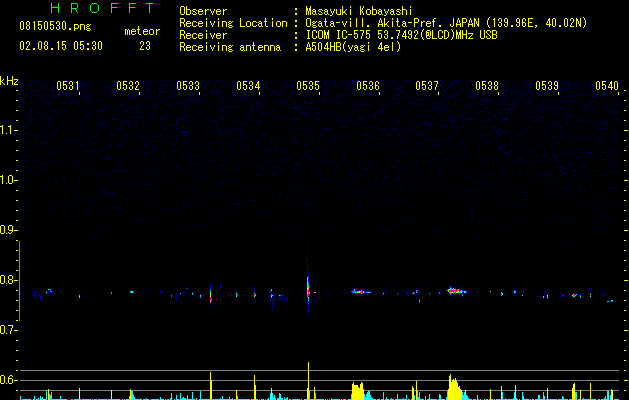Click the 0538 time marker
This screenshot has height=400, width=629.
click(x=487, y=86)
